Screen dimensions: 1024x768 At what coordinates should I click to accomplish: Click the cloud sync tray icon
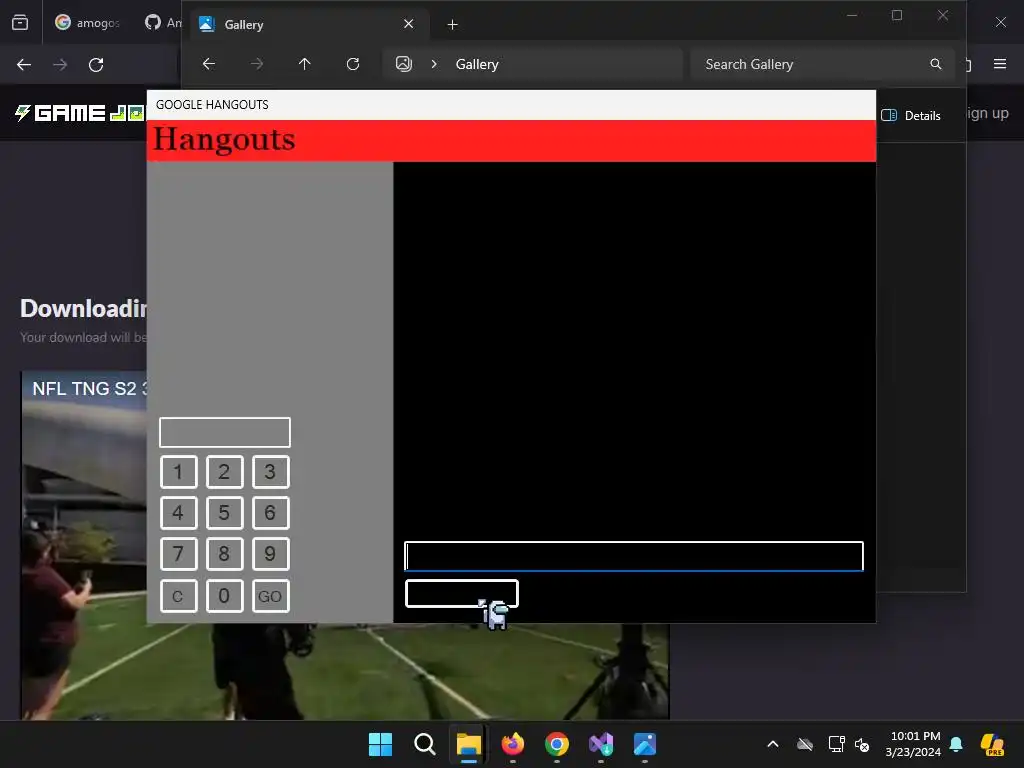[805, 744]
